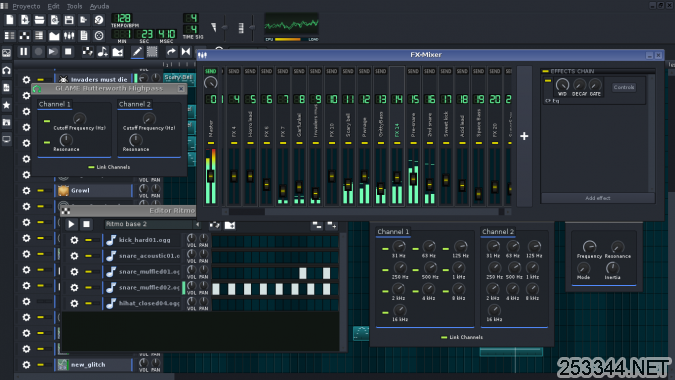Mute the hihat_closed04 track

88,303
